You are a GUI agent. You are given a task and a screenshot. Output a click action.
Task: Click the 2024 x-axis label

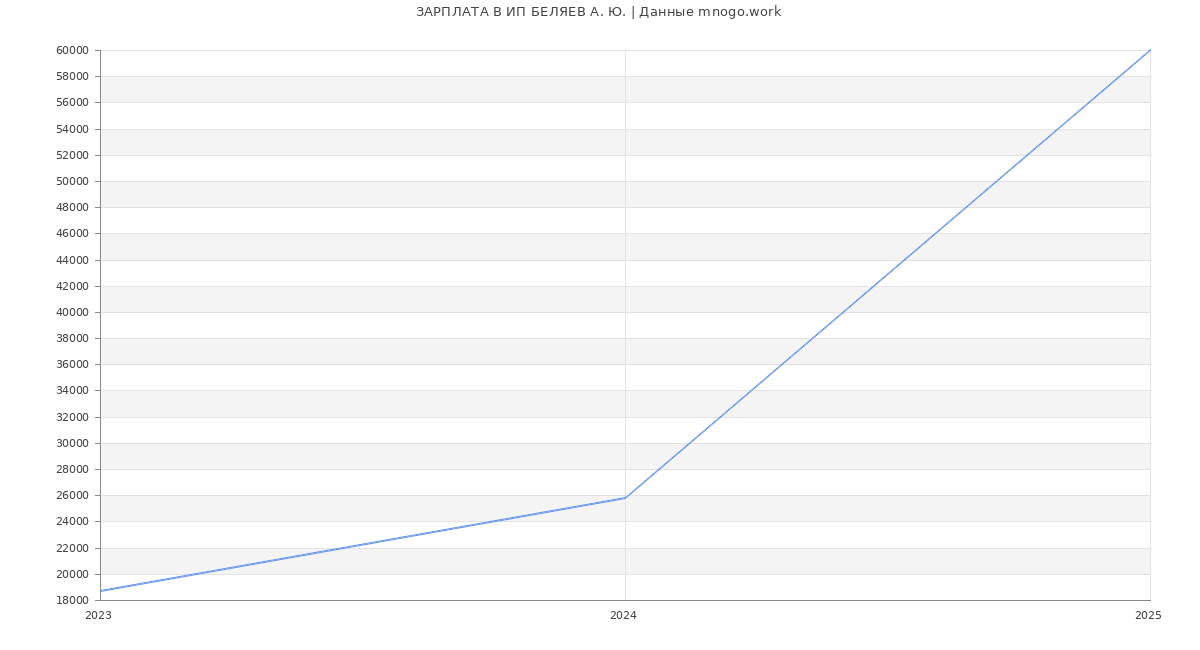[623, 615]
